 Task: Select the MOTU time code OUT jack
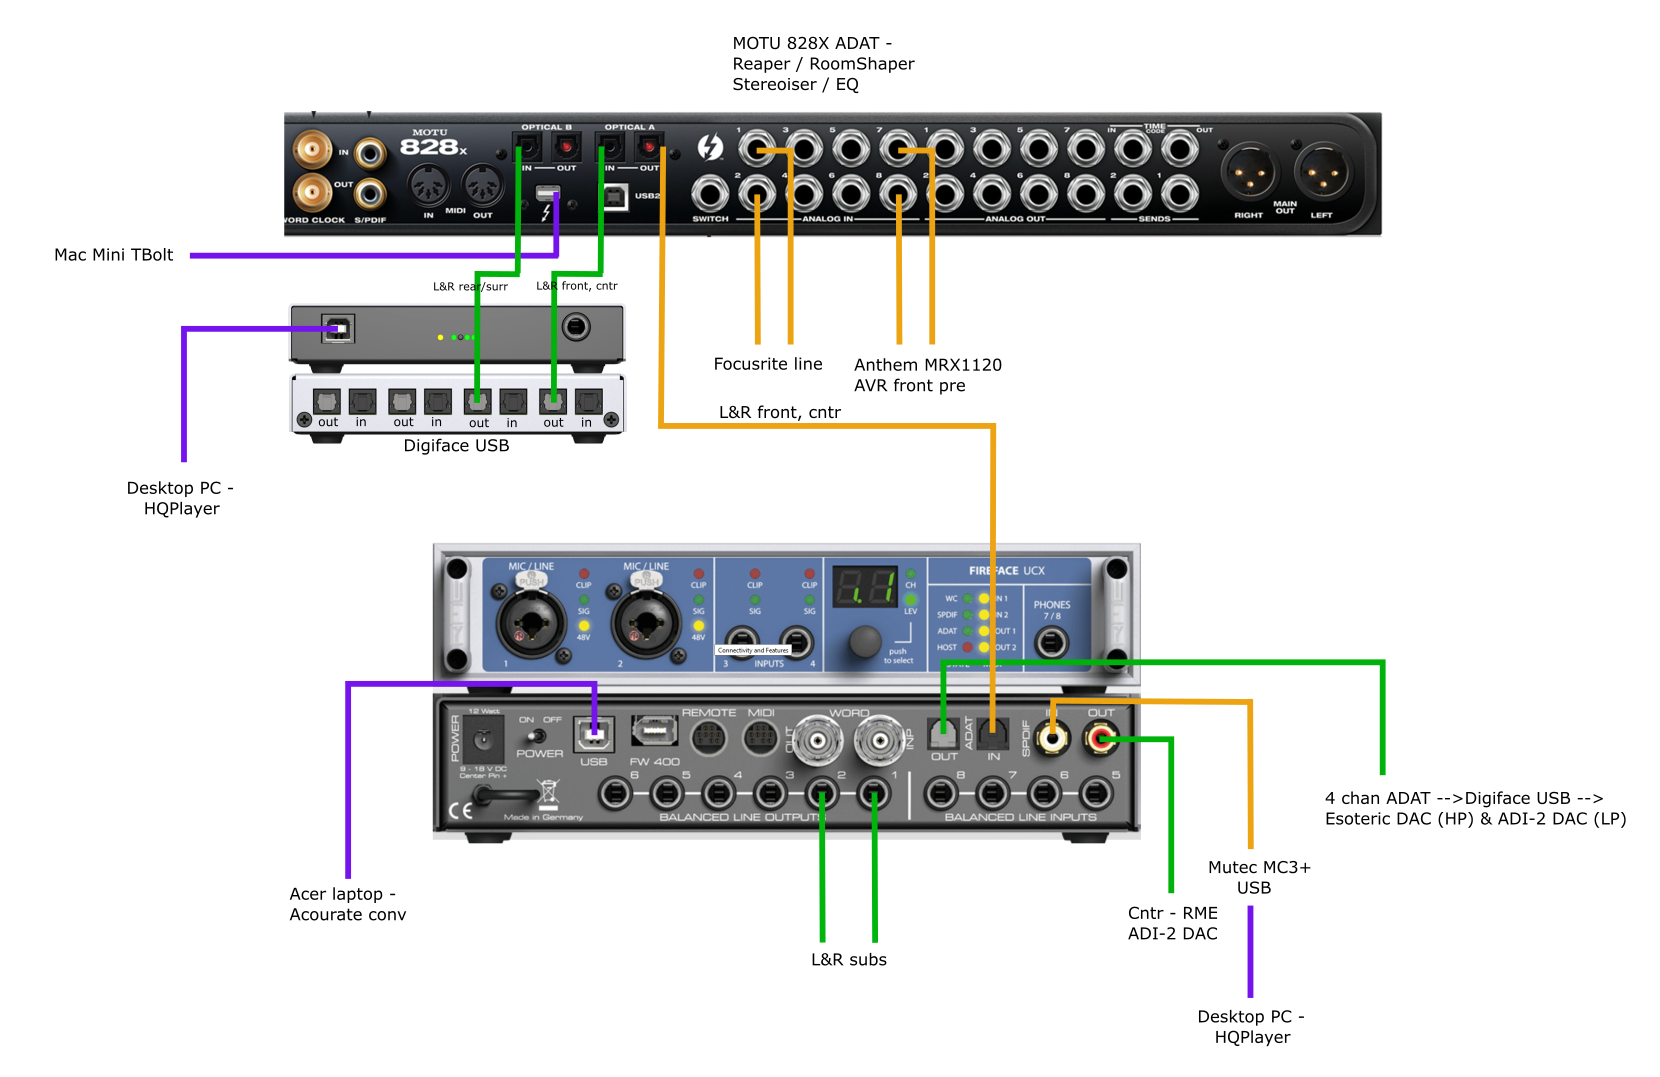[x=1180, y=149]
